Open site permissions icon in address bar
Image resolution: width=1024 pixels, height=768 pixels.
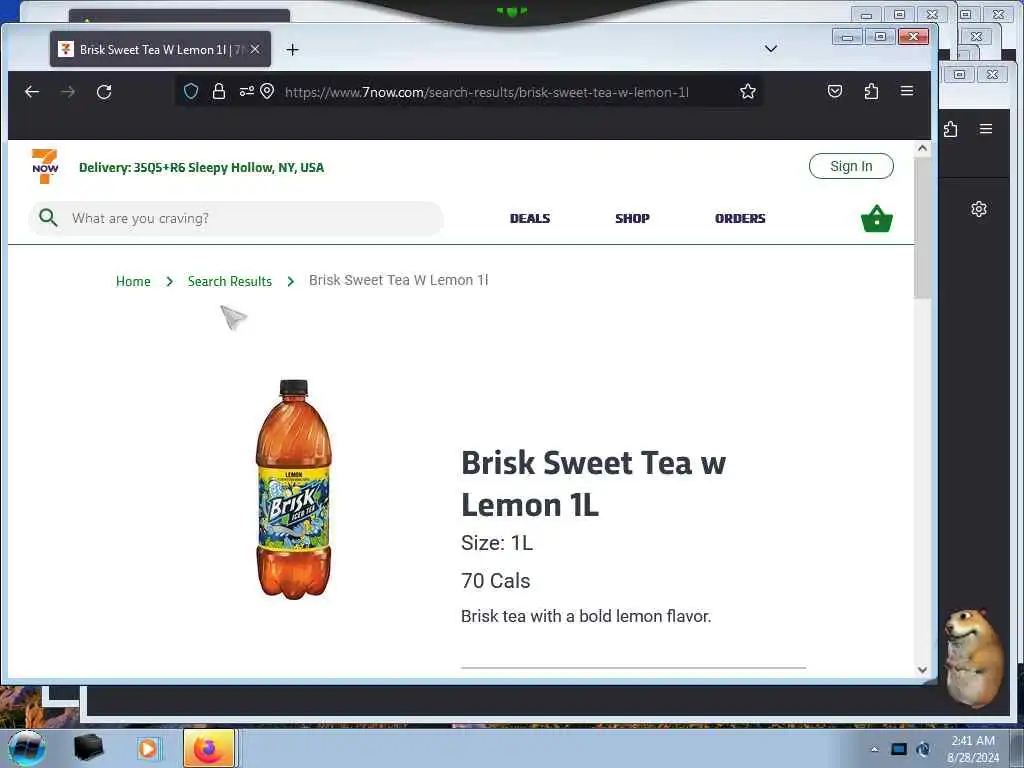(246, 91)
